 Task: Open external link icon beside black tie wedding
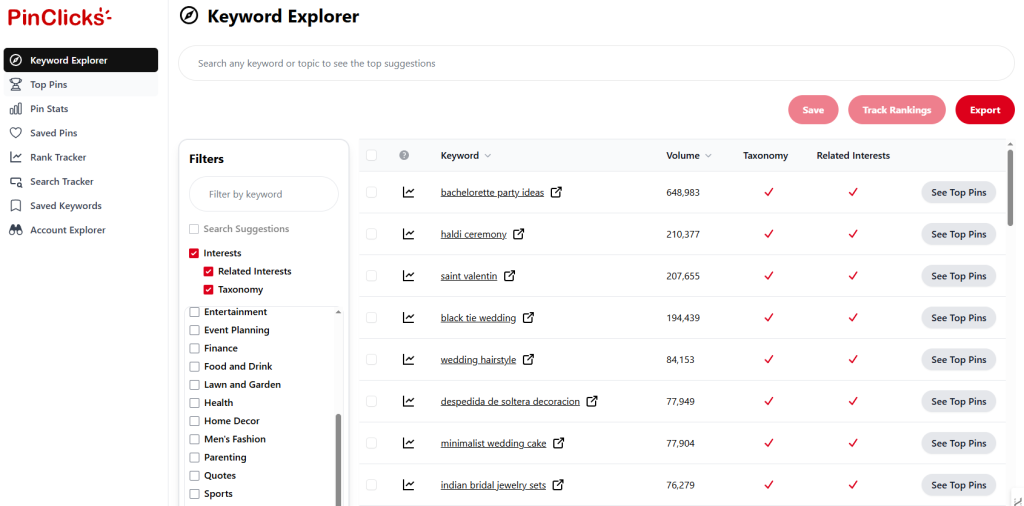(528, 318)
